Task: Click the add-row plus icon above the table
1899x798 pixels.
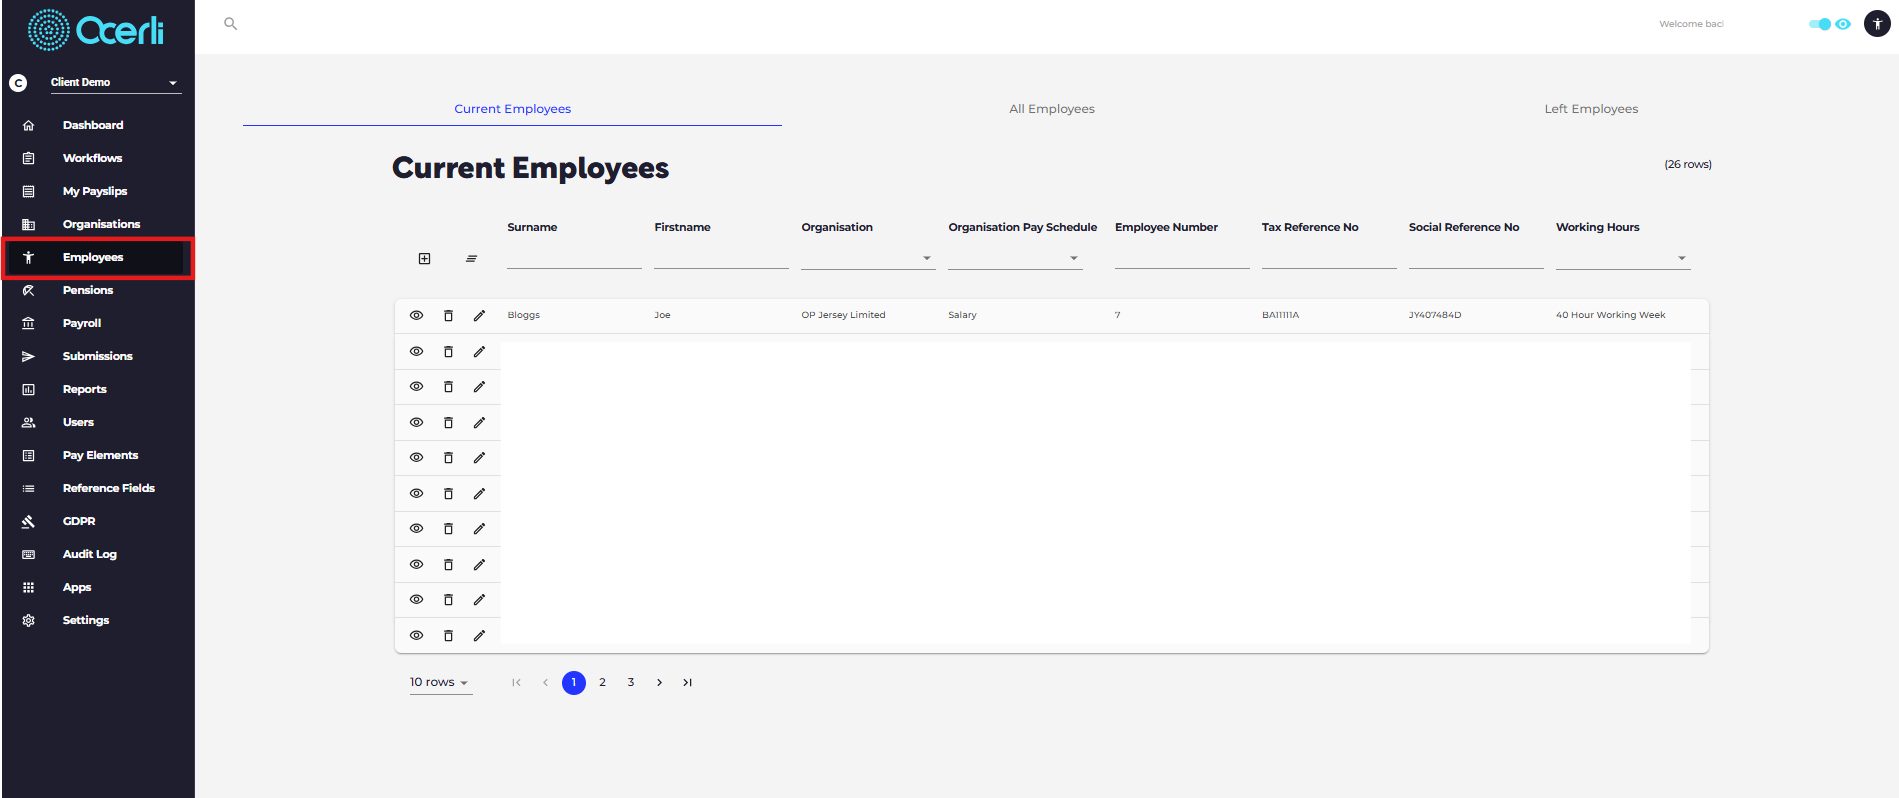Action: click(424, 259)
